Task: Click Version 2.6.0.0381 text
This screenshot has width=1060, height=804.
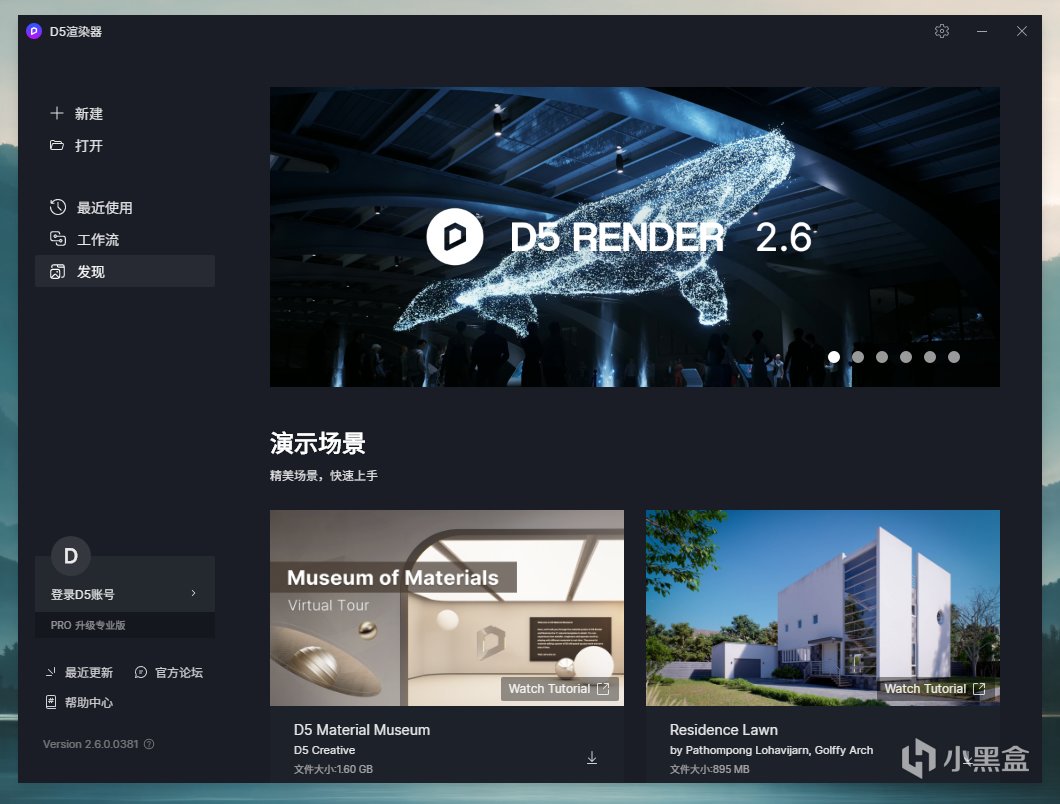Action: pos(91,744)
